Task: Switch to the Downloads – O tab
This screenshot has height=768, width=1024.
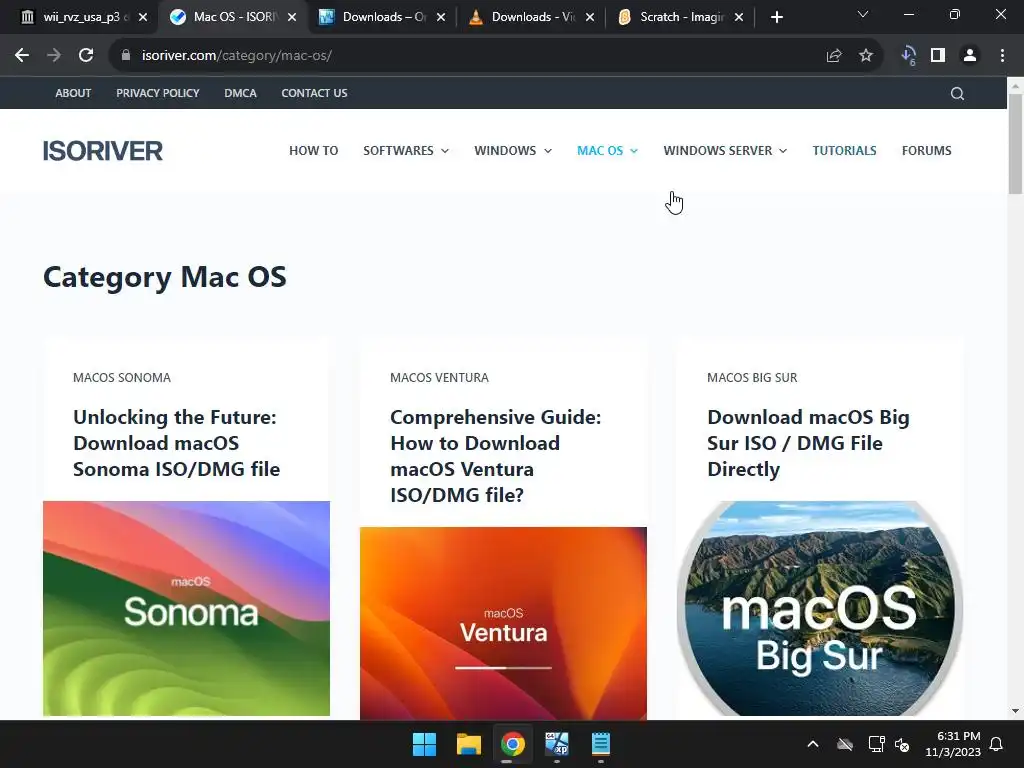Action: (381, 17)
